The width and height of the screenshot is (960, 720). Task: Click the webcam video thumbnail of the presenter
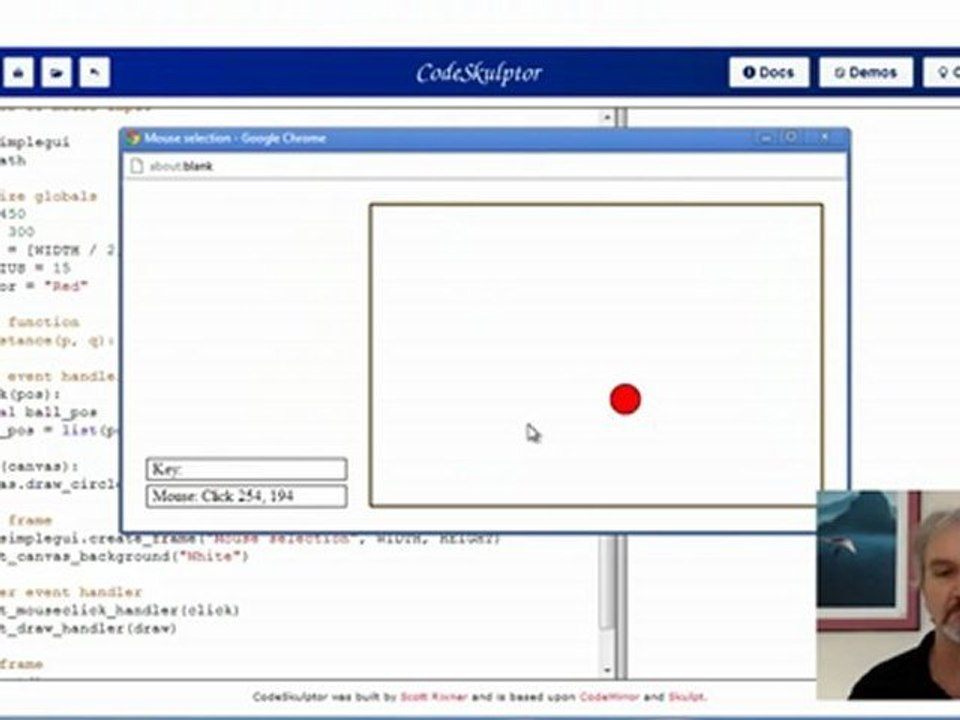pos(888,595)
